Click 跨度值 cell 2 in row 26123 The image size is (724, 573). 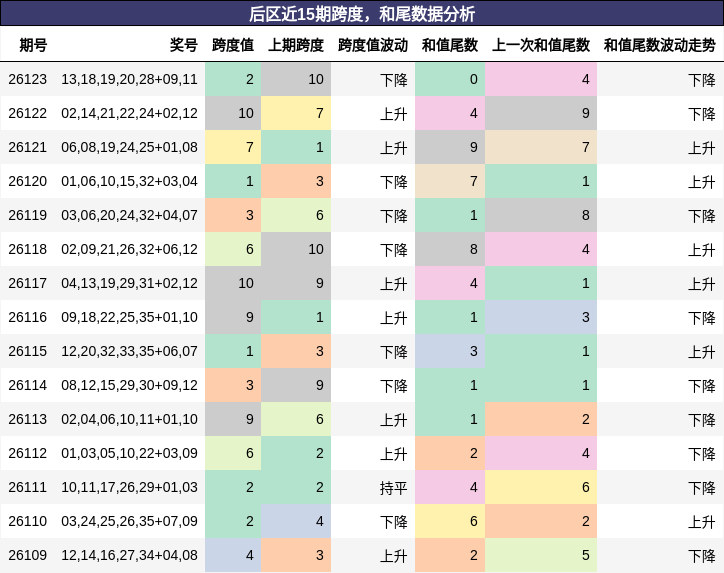click(x=233, y=79)
